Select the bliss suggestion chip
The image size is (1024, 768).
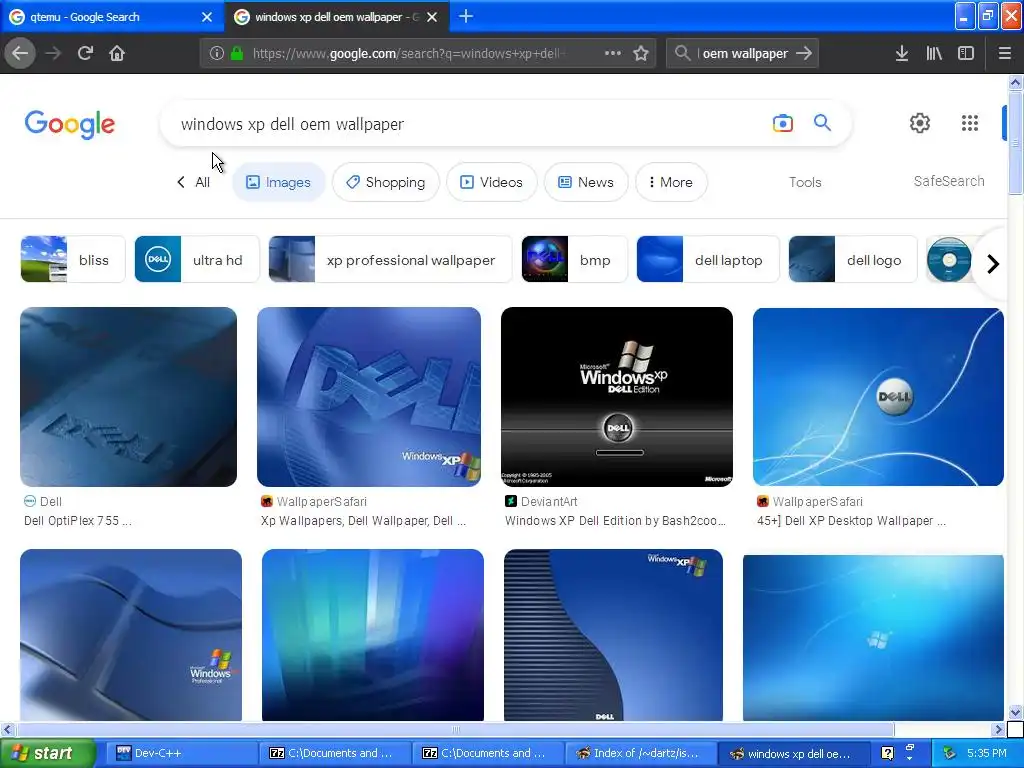pos(72,259)
